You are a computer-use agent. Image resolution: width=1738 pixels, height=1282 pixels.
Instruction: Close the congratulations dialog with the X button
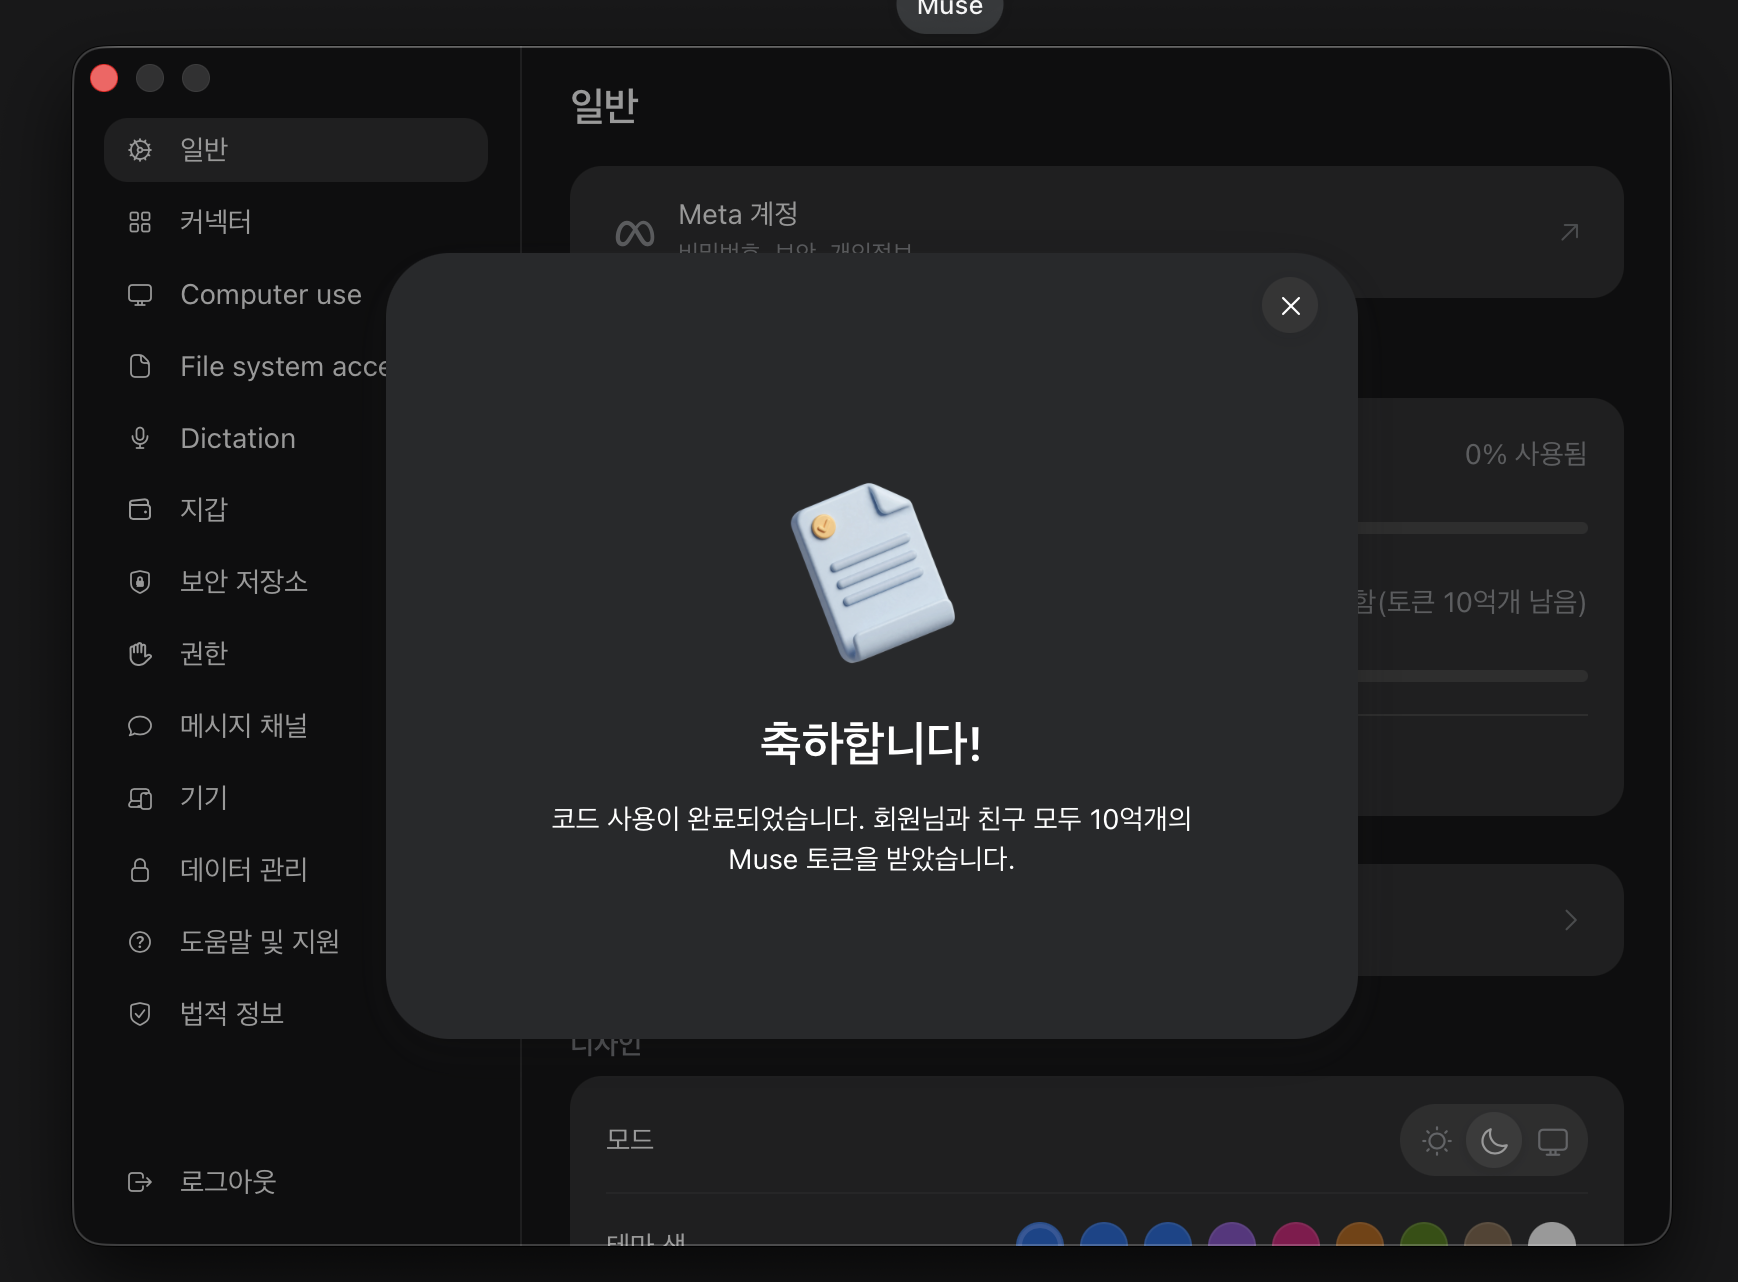(x=1290, y=306)
